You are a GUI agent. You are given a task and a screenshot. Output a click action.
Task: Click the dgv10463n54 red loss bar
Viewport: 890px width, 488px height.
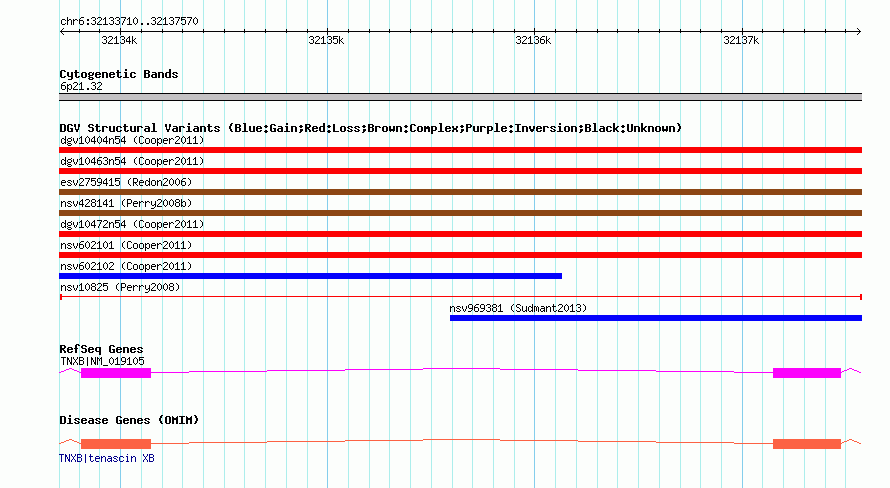[460, 171]
